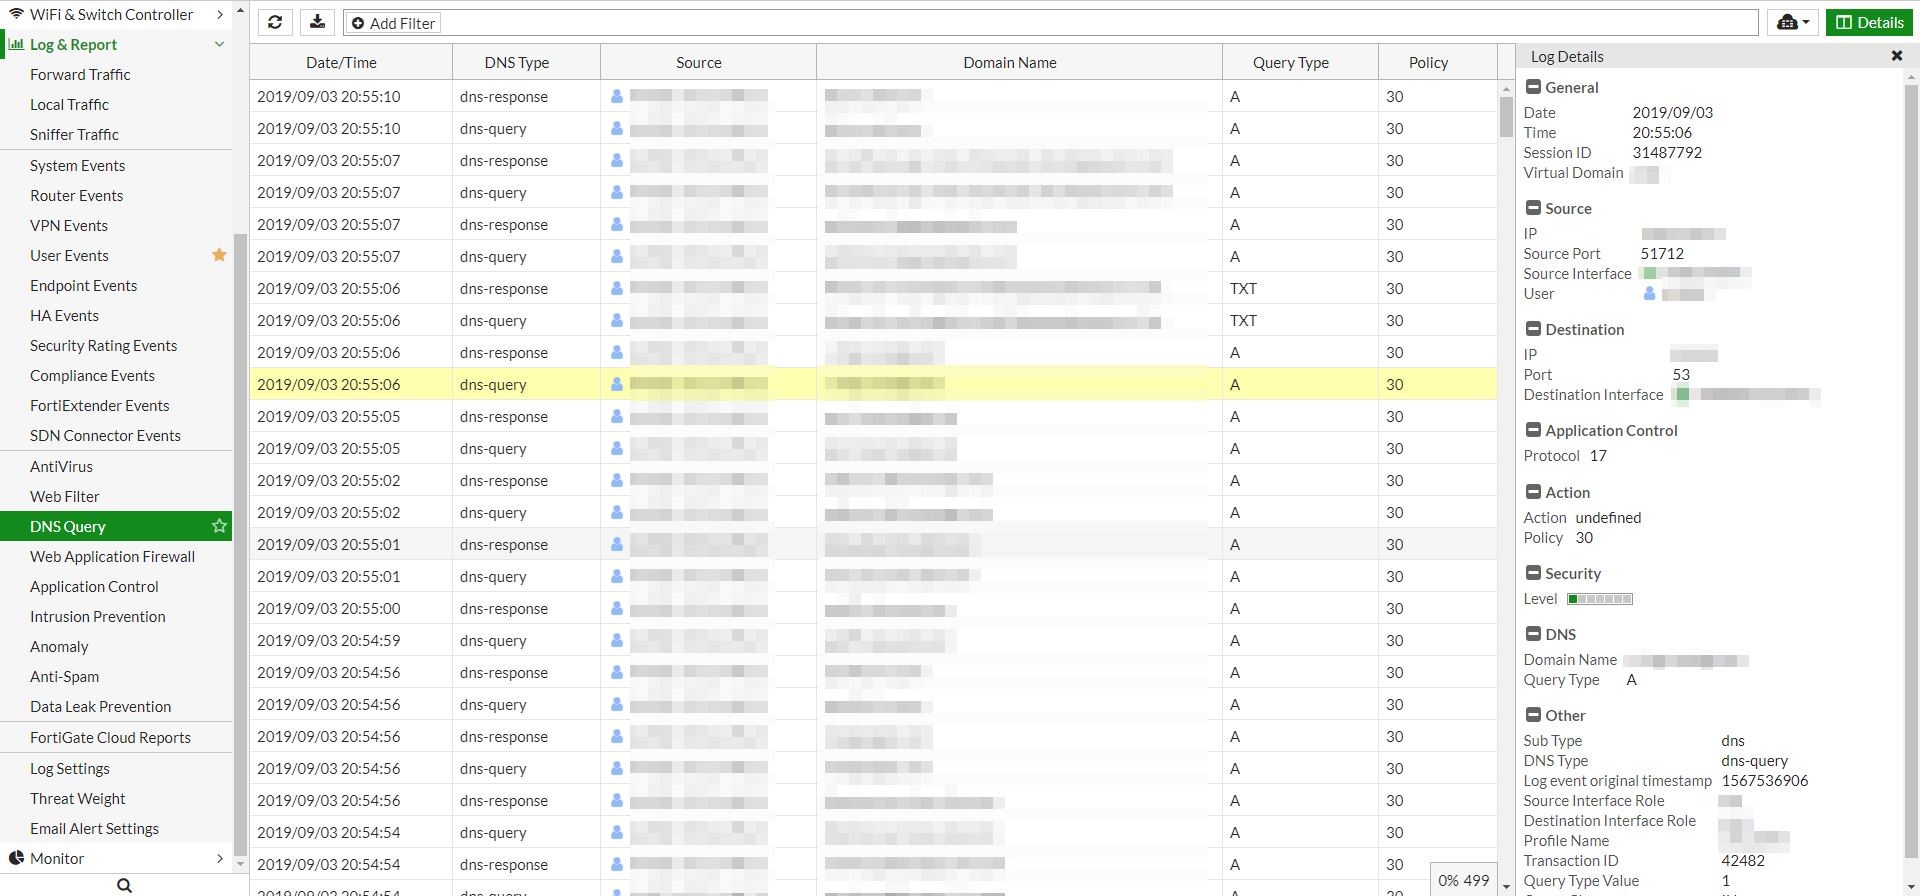Image resolution: width=1920 pixels, height=896 pixels.
Task: Click the download log icon
Action: (x=317, y=23)
